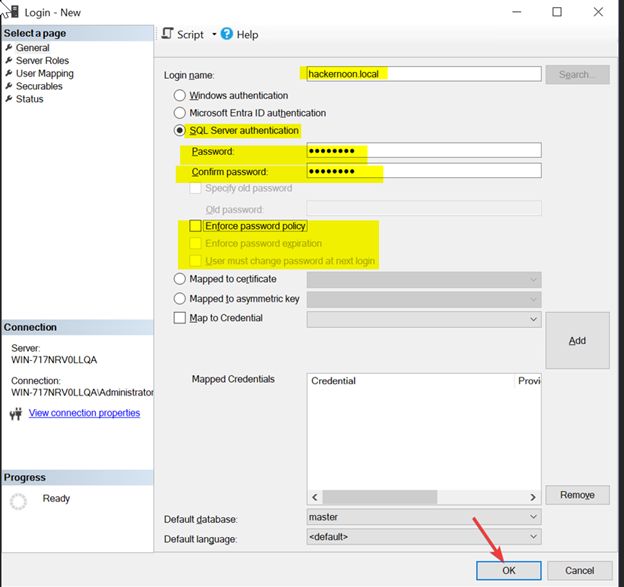Open the Mapped to asymmetric key dropdown

point(424,299)
